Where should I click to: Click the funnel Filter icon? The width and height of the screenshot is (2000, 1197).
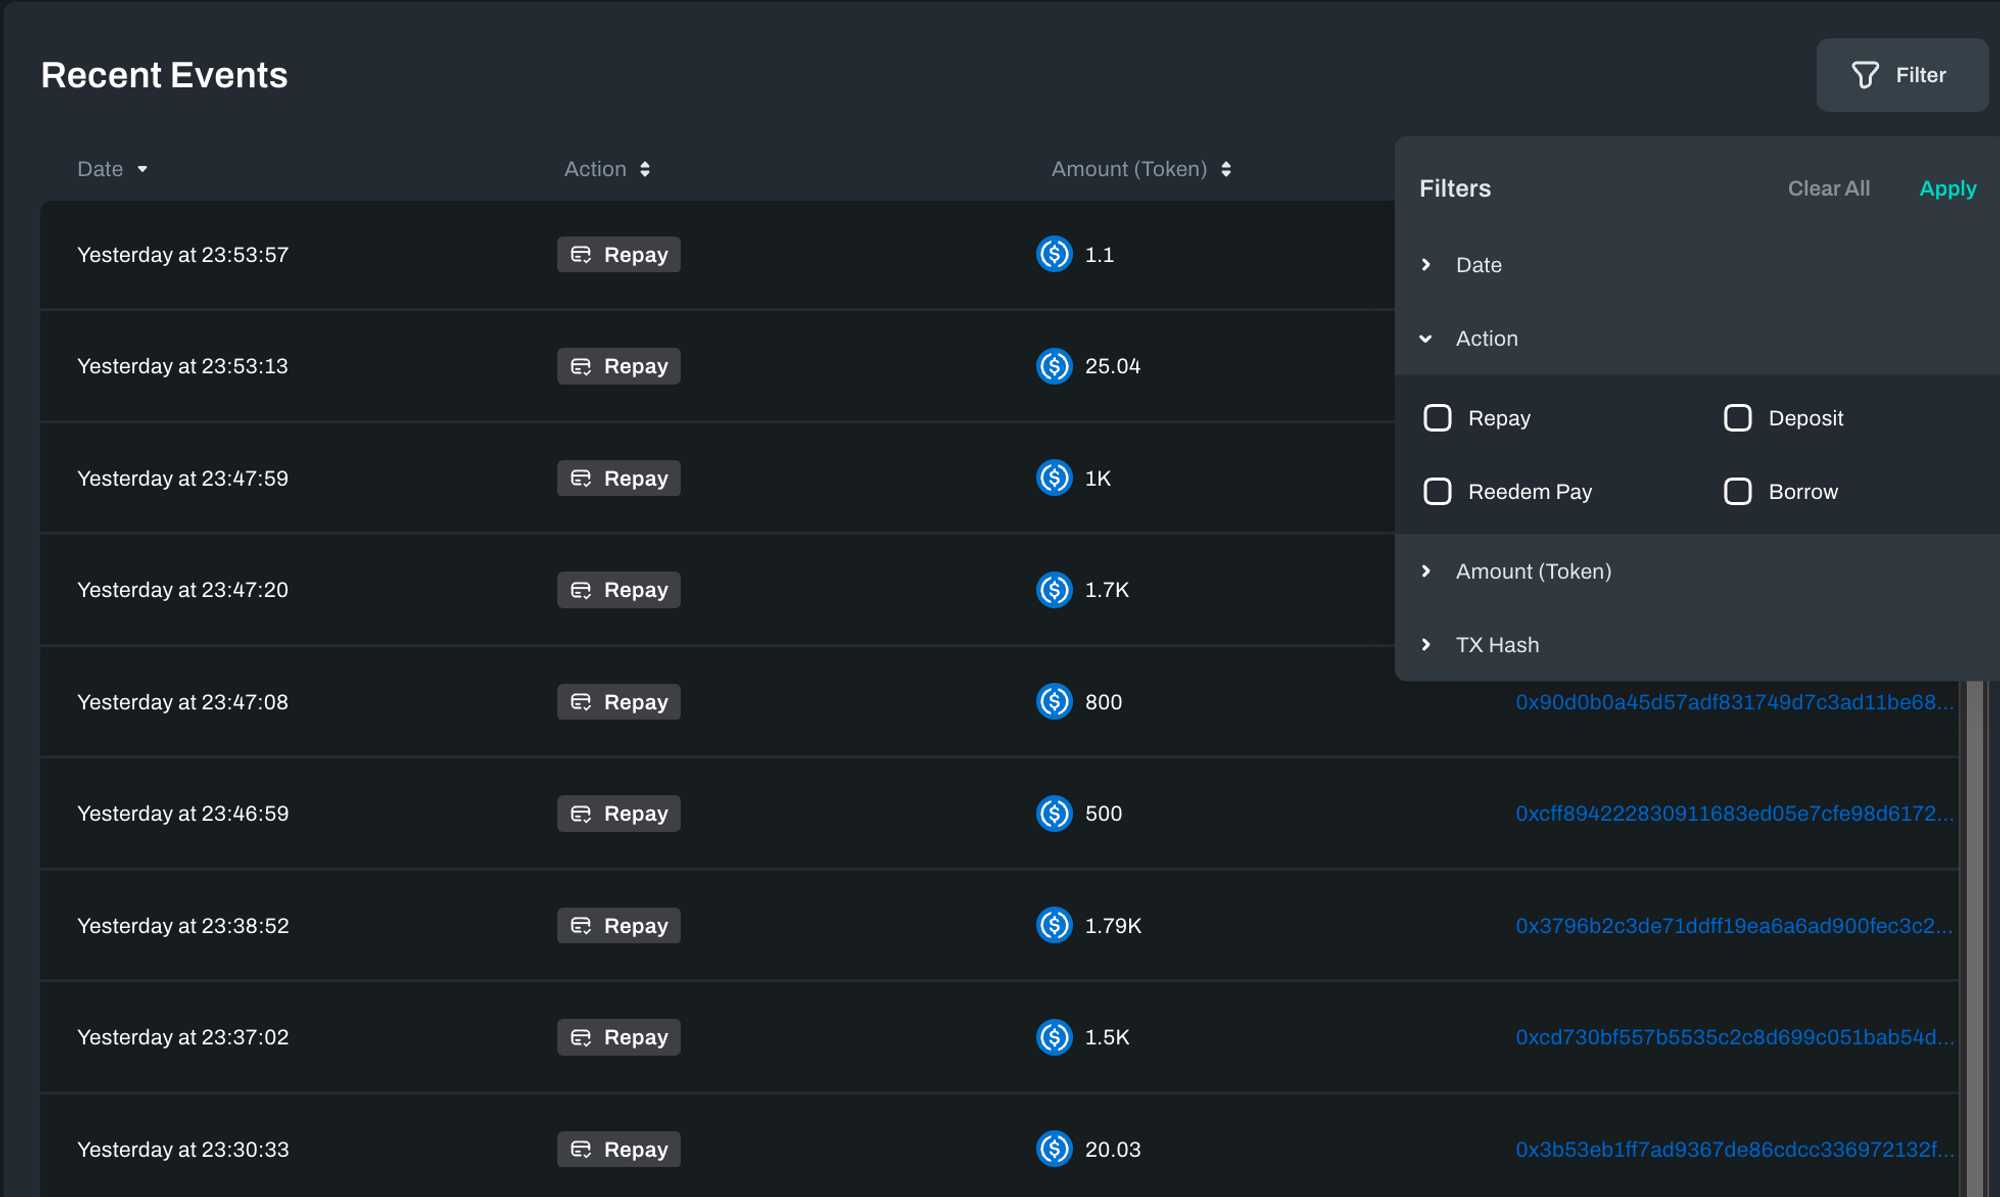(1864, 75)
